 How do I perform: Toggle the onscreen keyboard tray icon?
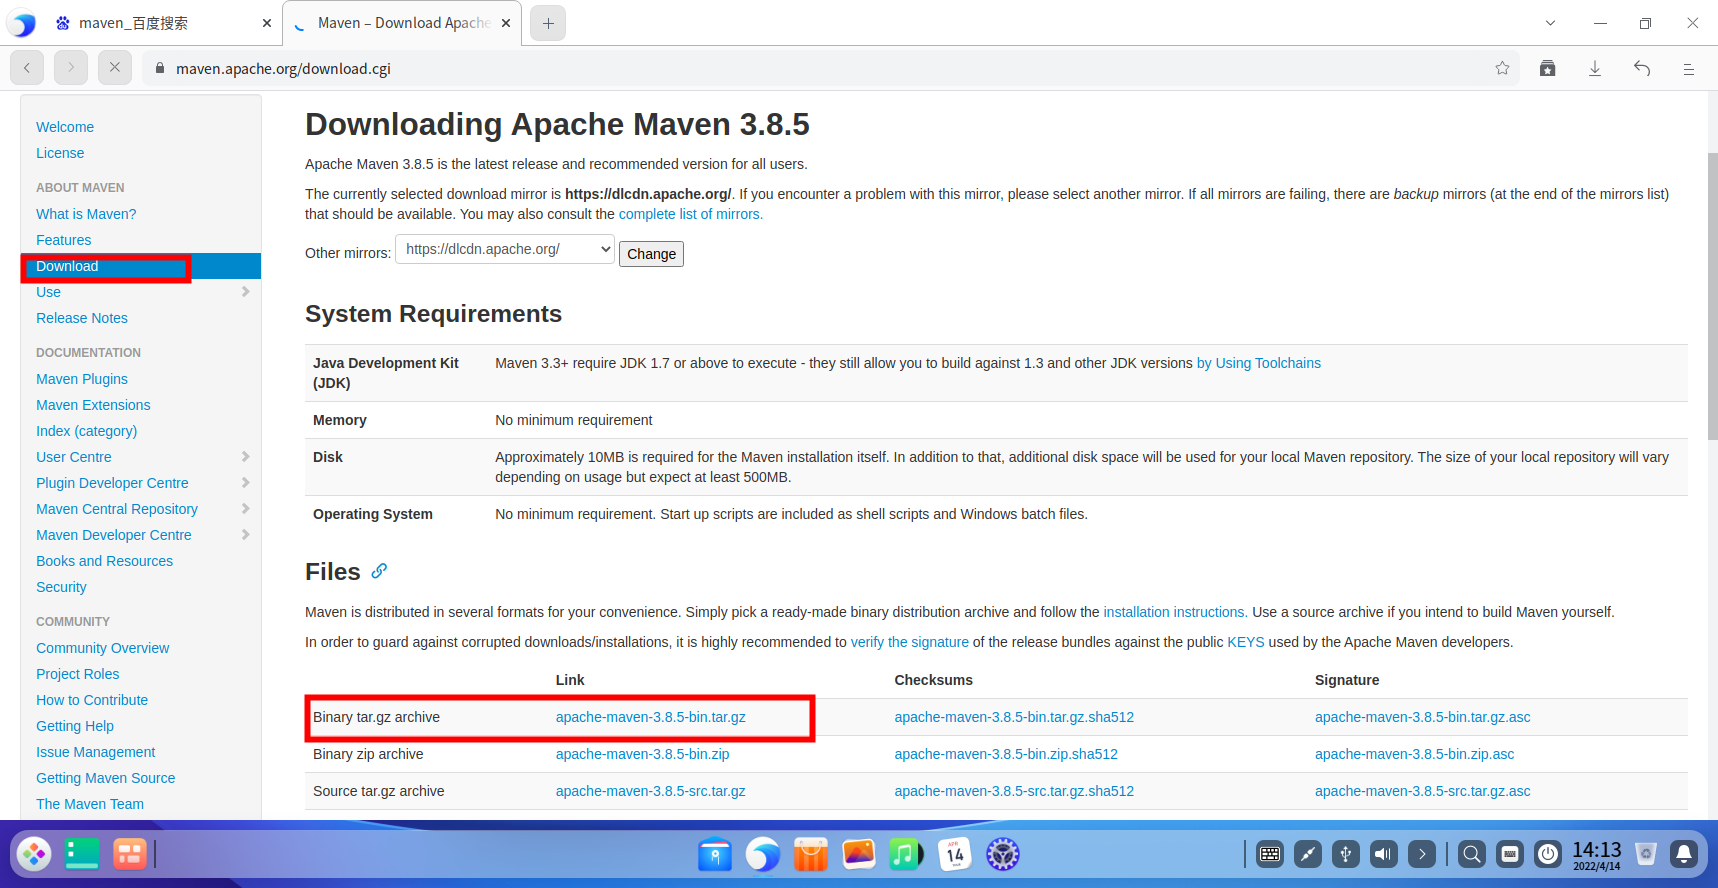pos(1270,854)
